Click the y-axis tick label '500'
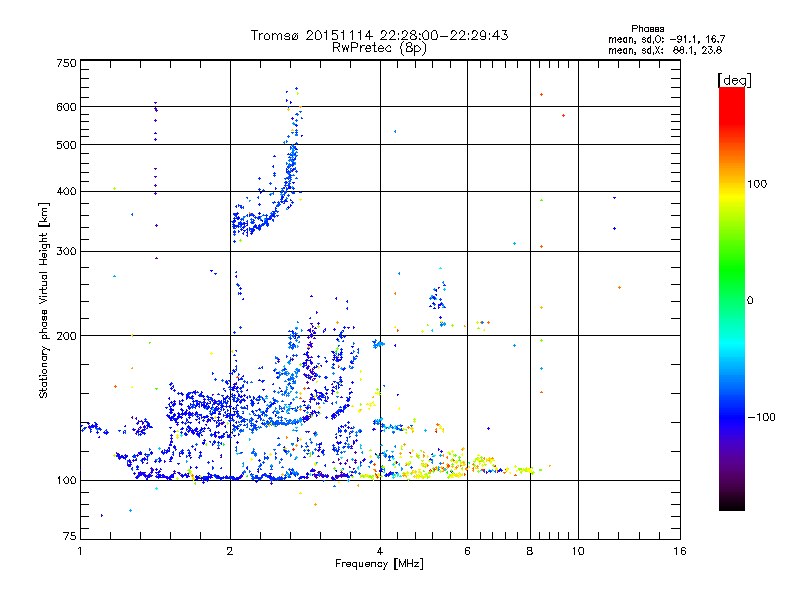 click(x=66, y=145)
